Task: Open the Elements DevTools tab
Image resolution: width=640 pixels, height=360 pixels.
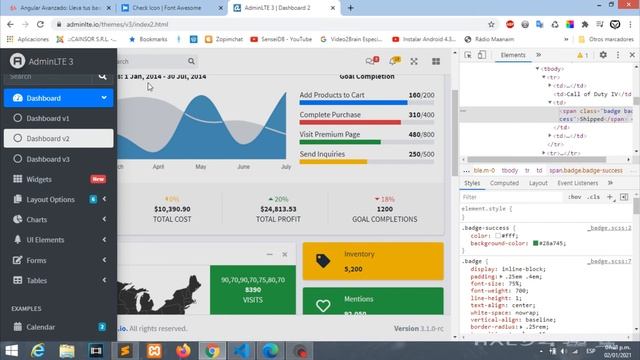Action: tap(513, 55)
